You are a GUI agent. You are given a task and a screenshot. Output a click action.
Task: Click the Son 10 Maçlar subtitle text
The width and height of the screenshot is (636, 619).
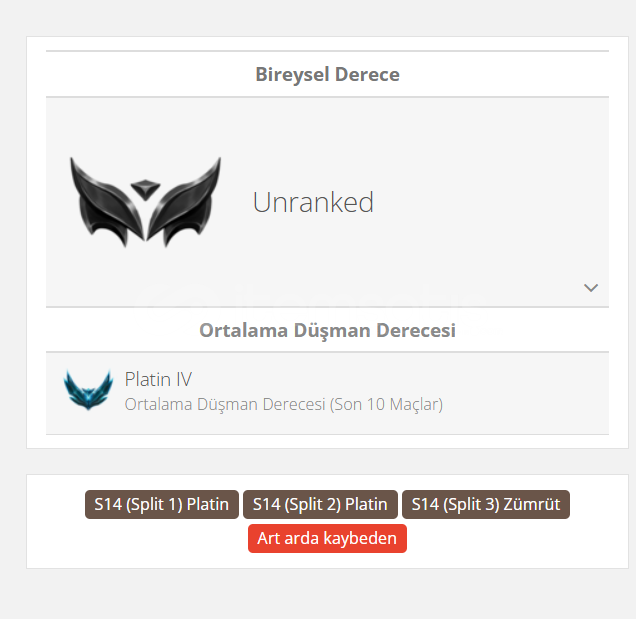coord(284,404)
